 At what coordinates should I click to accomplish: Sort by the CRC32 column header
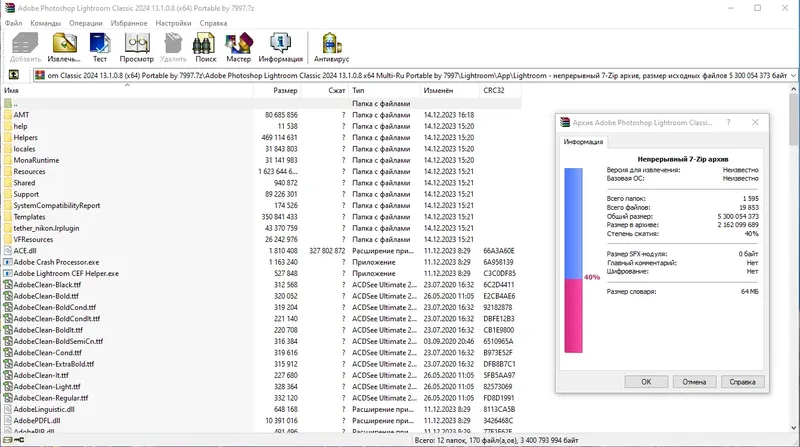click(501, 90)
